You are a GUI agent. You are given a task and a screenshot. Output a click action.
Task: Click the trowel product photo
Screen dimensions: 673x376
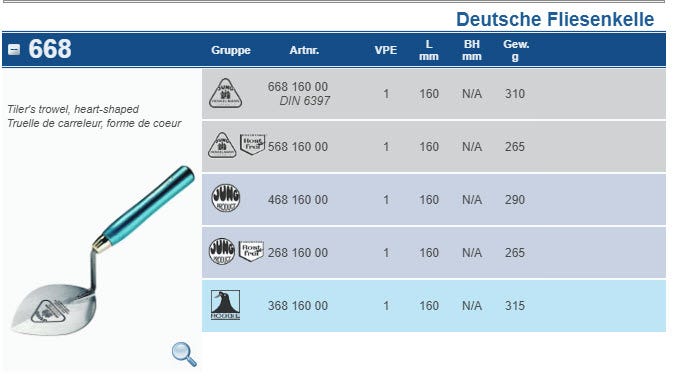[102, 251]
